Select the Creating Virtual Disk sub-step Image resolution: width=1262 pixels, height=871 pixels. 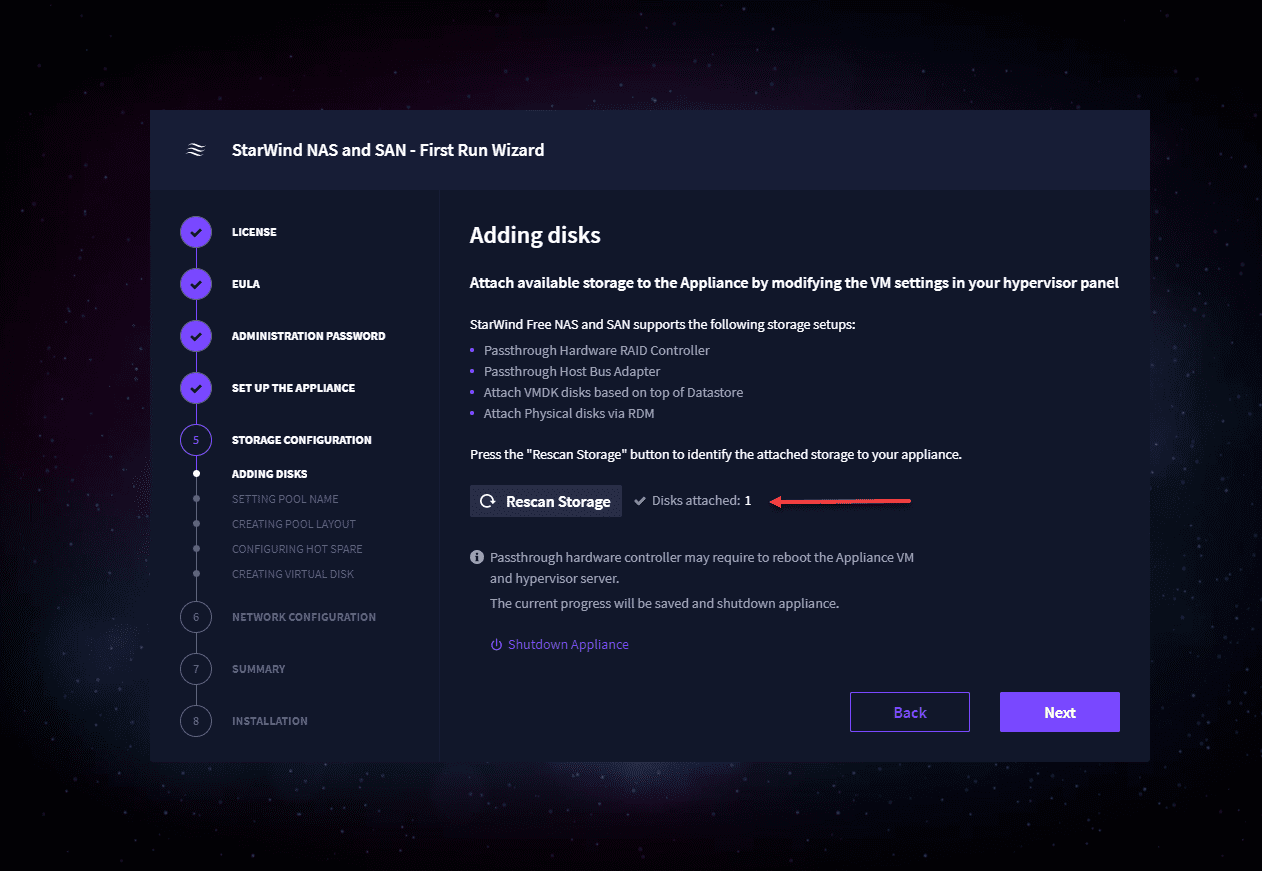coord(293,574)
